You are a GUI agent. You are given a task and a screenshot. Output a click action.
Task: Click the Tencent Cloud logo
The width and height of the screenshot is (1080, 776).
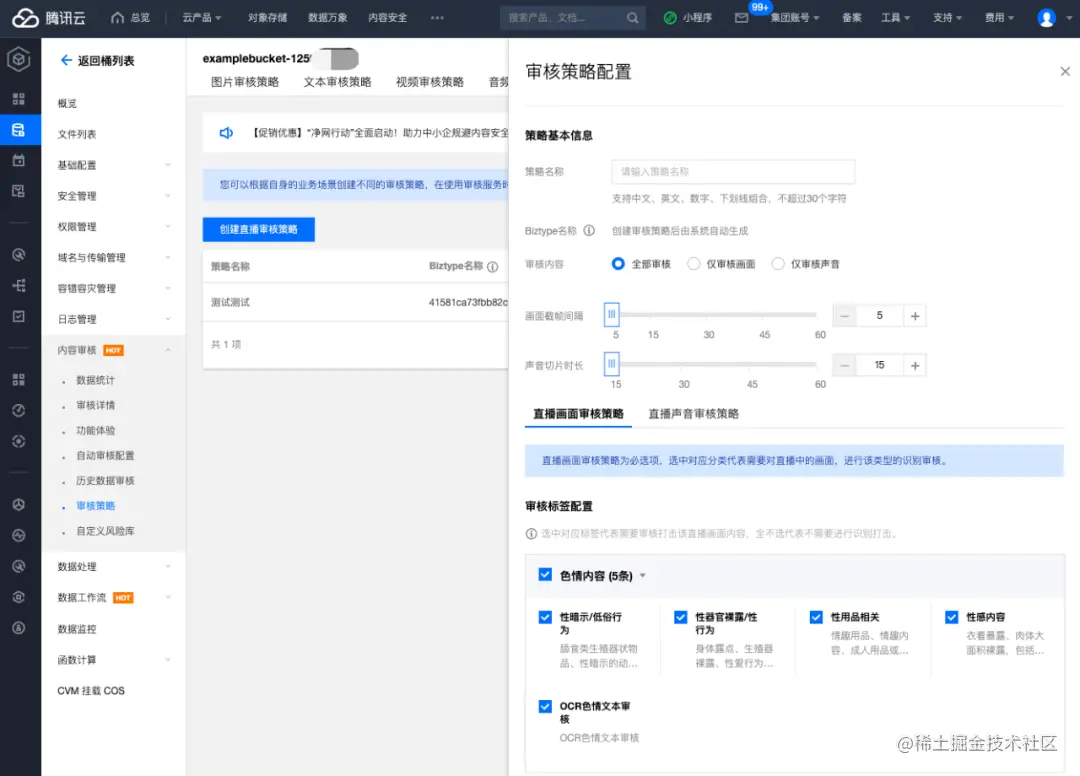click(48, 18)
